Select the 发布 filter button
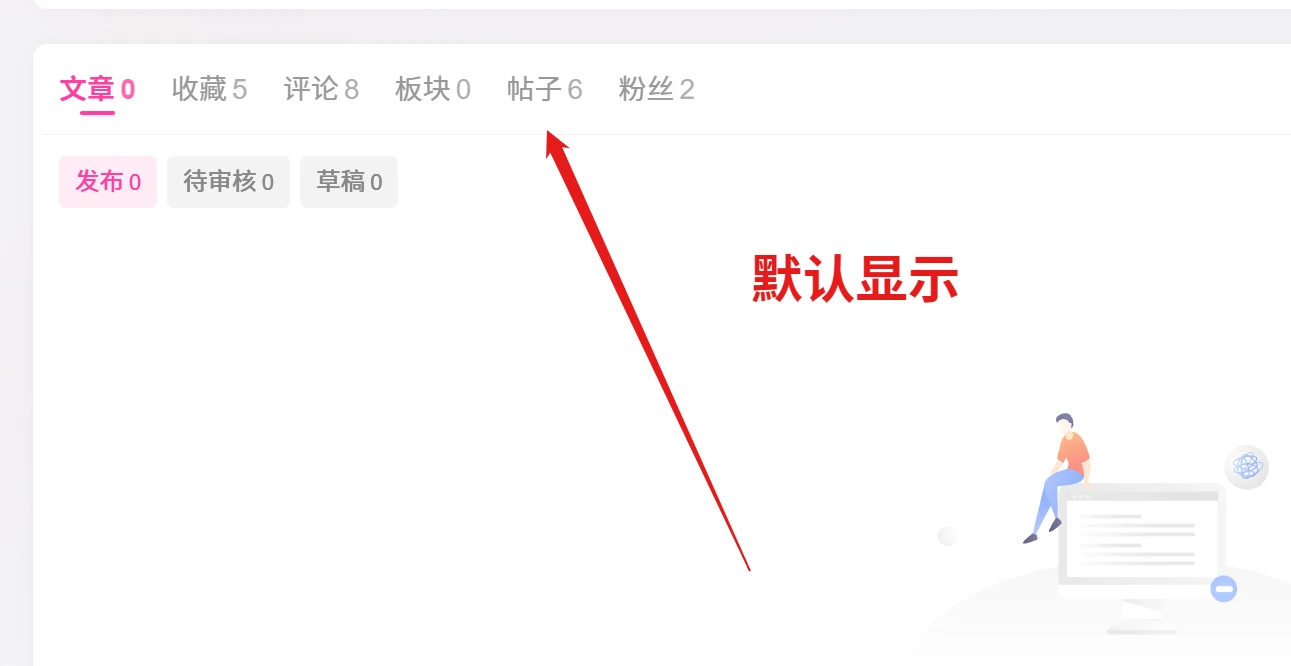Viewport: 1291px width, 666px height. (x=108, y=182)
